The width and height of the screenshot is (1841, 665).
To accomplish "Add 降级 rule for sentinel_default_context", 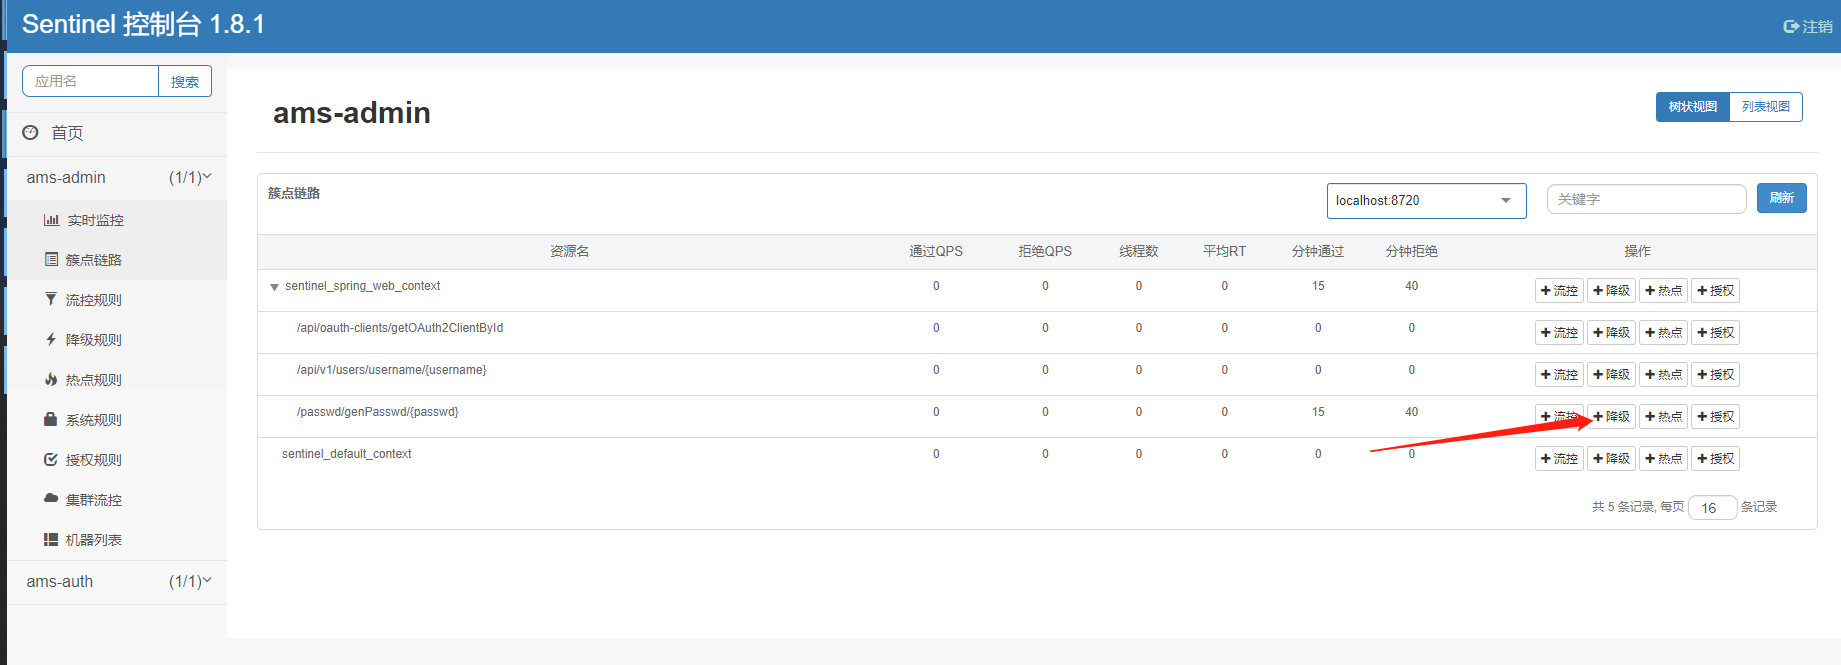I will click(x=1612, y=459).
